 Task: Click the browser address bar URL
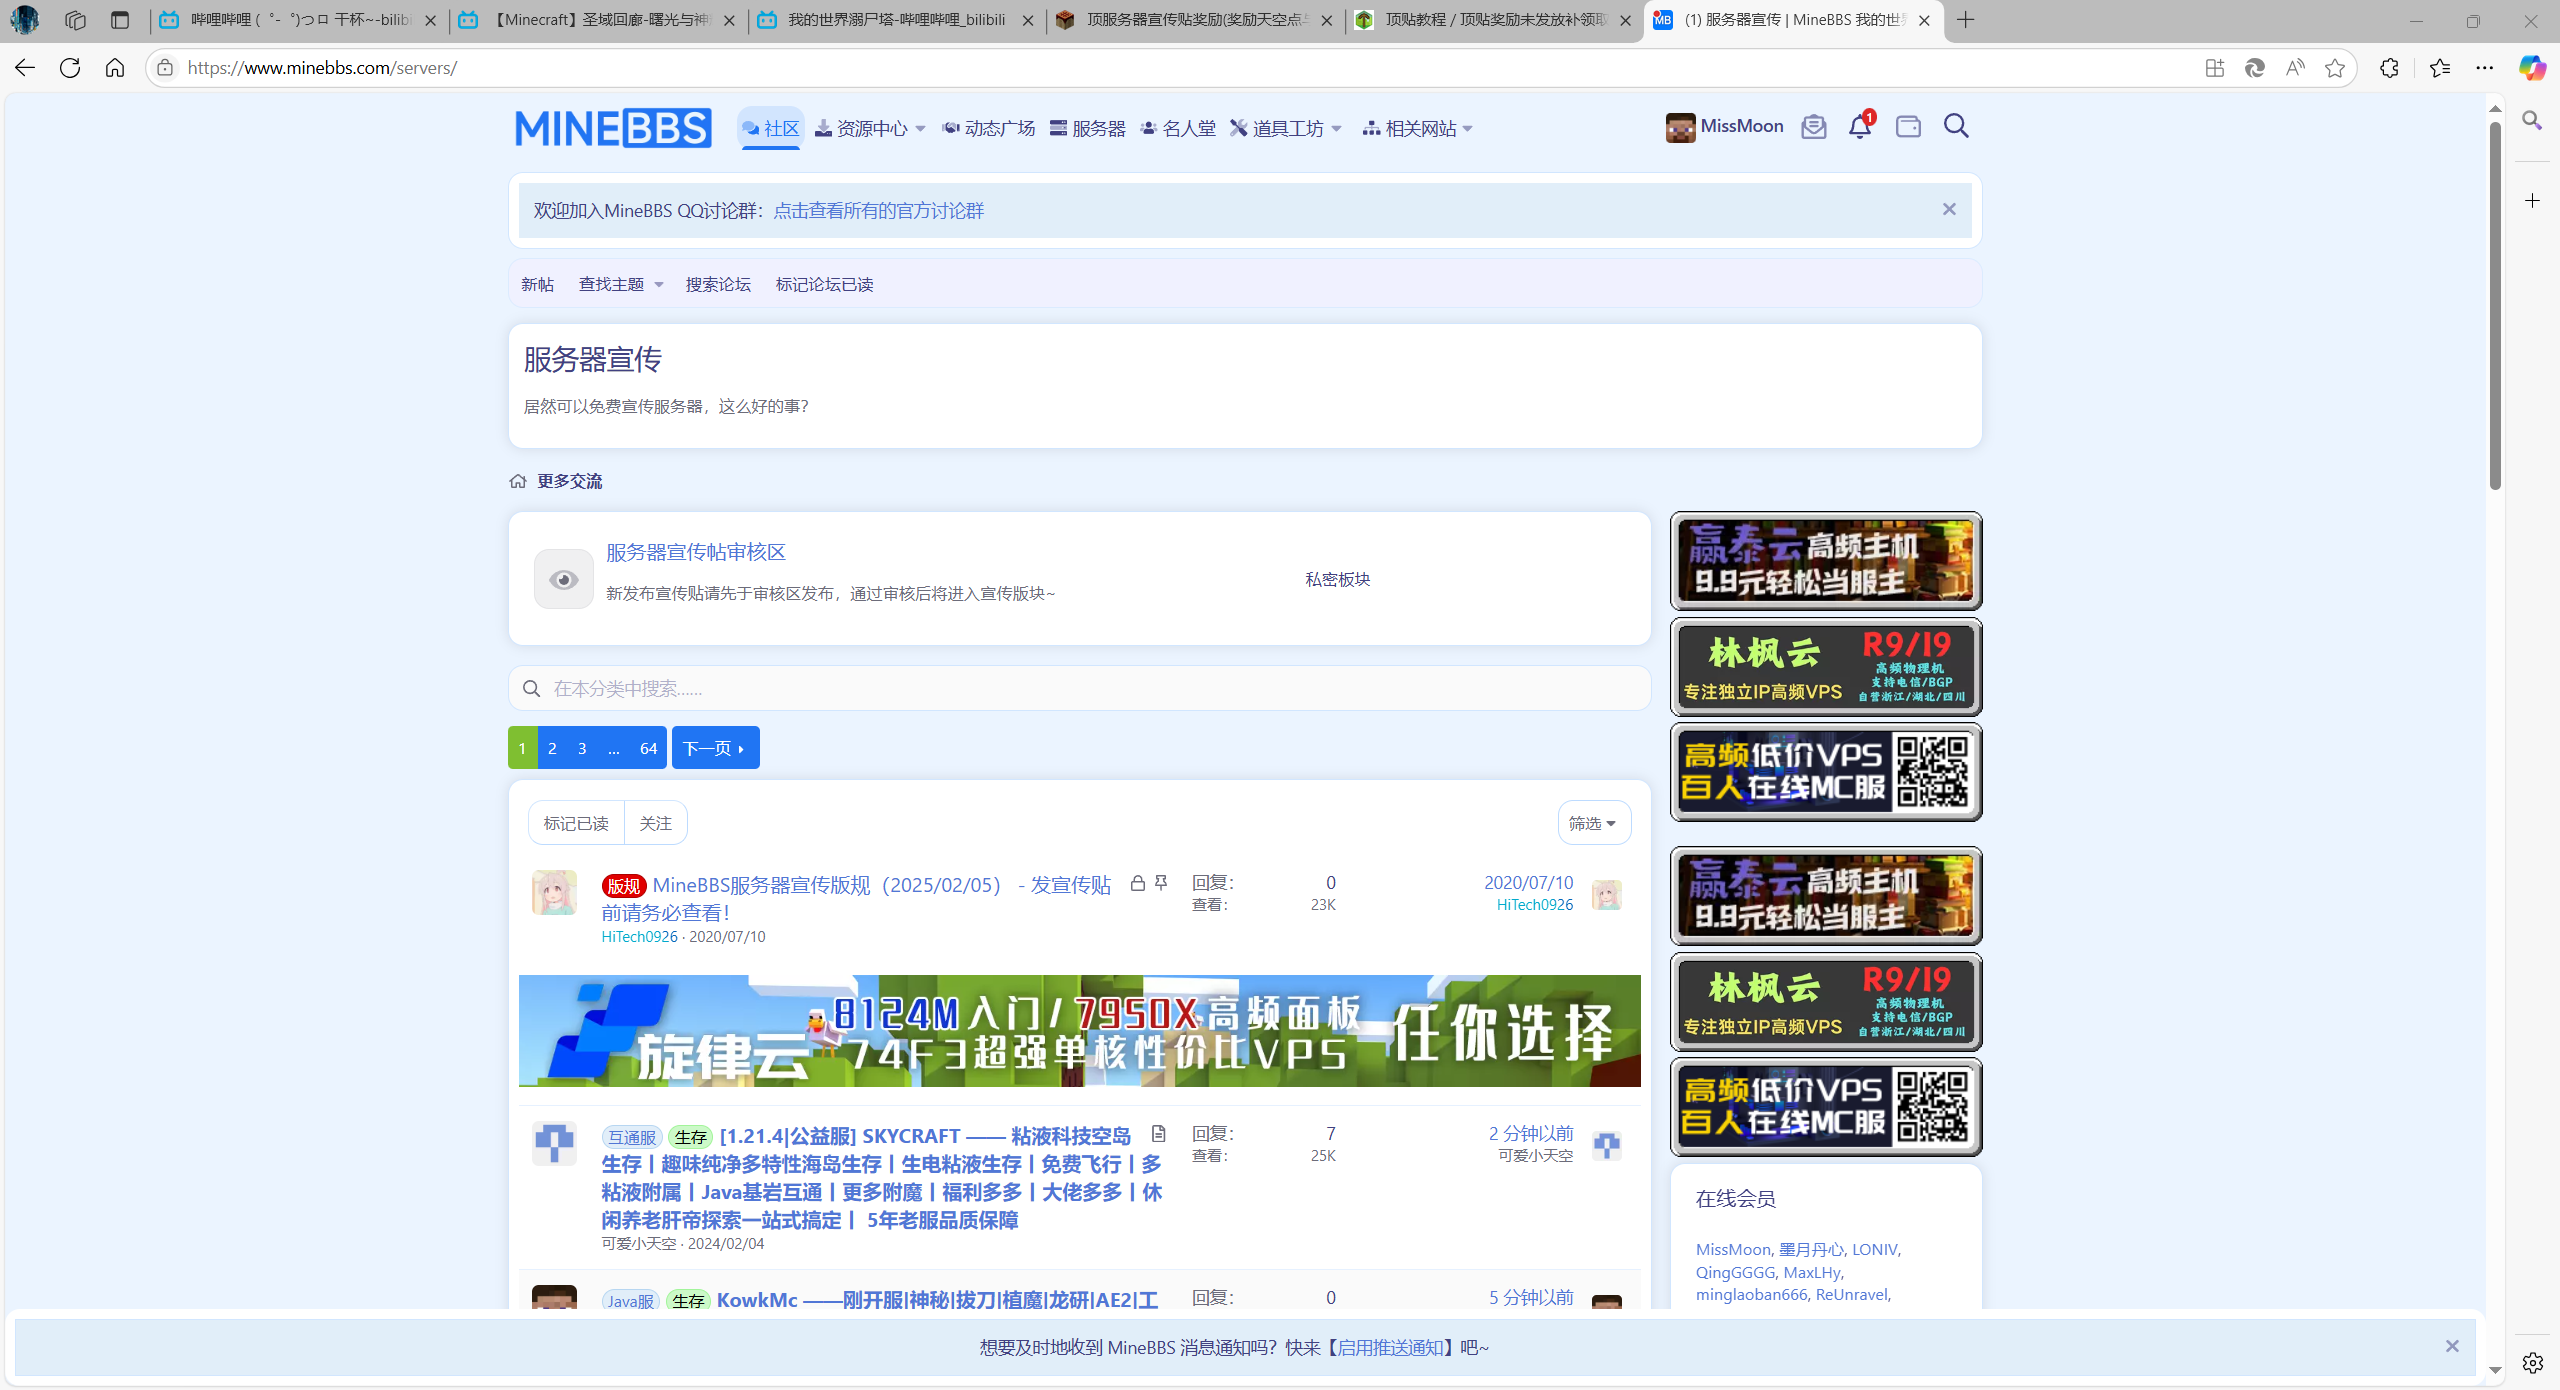(x=322, y=68)
